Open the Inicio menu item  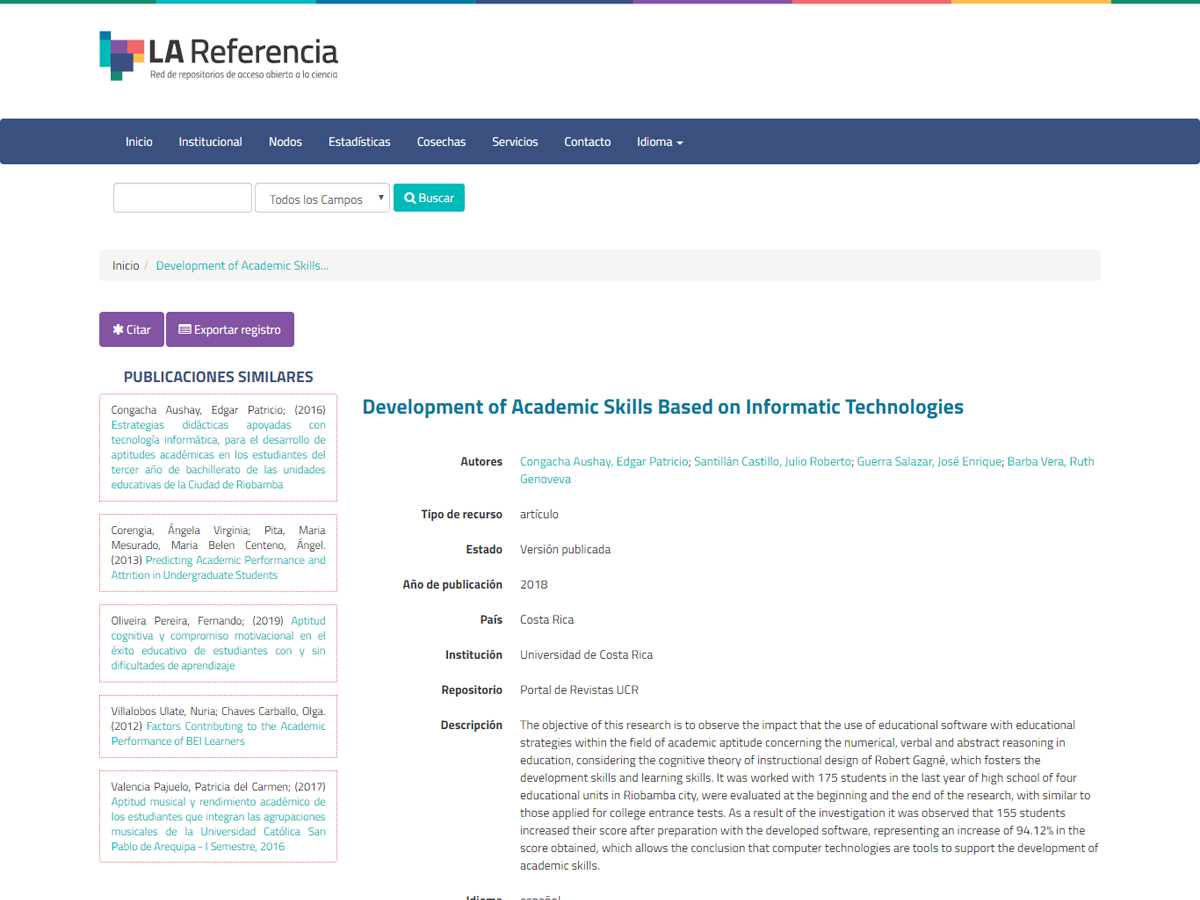coord(139,142)
